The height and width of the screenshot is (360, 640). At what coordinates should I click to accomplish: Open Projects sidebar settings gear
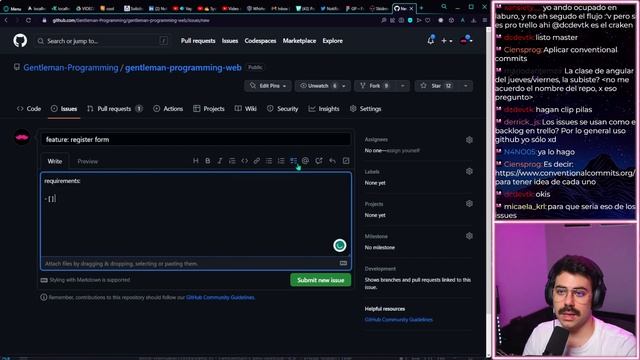[469, 204]
